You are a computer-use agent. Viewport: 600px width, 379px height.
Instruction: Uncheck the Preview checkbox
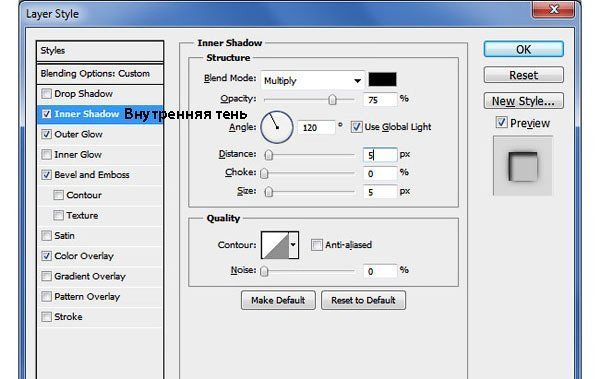501,123
